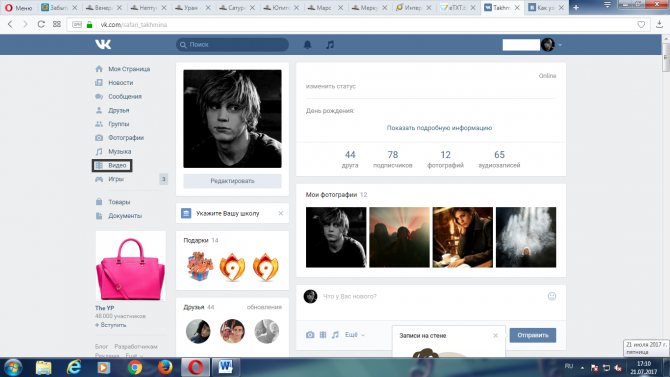This screenshot has height=377, width=670.
Task: Close the 'Записи на стене' popup
Action: [495, 336]
